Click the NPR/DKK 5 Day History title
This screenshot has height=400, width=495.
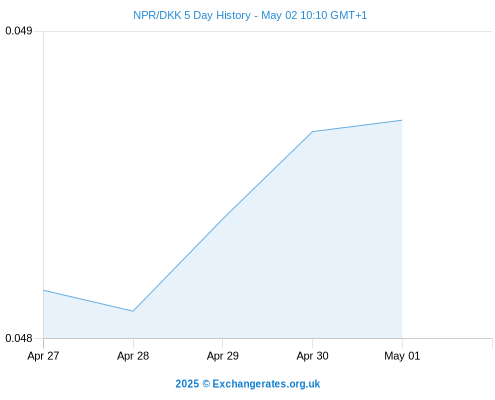click(250, 15)
